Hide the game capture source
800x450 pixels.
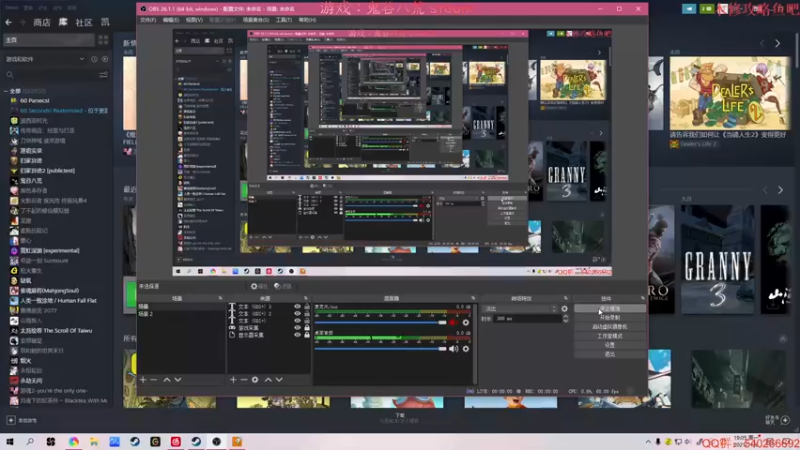(x=297, y=328)
